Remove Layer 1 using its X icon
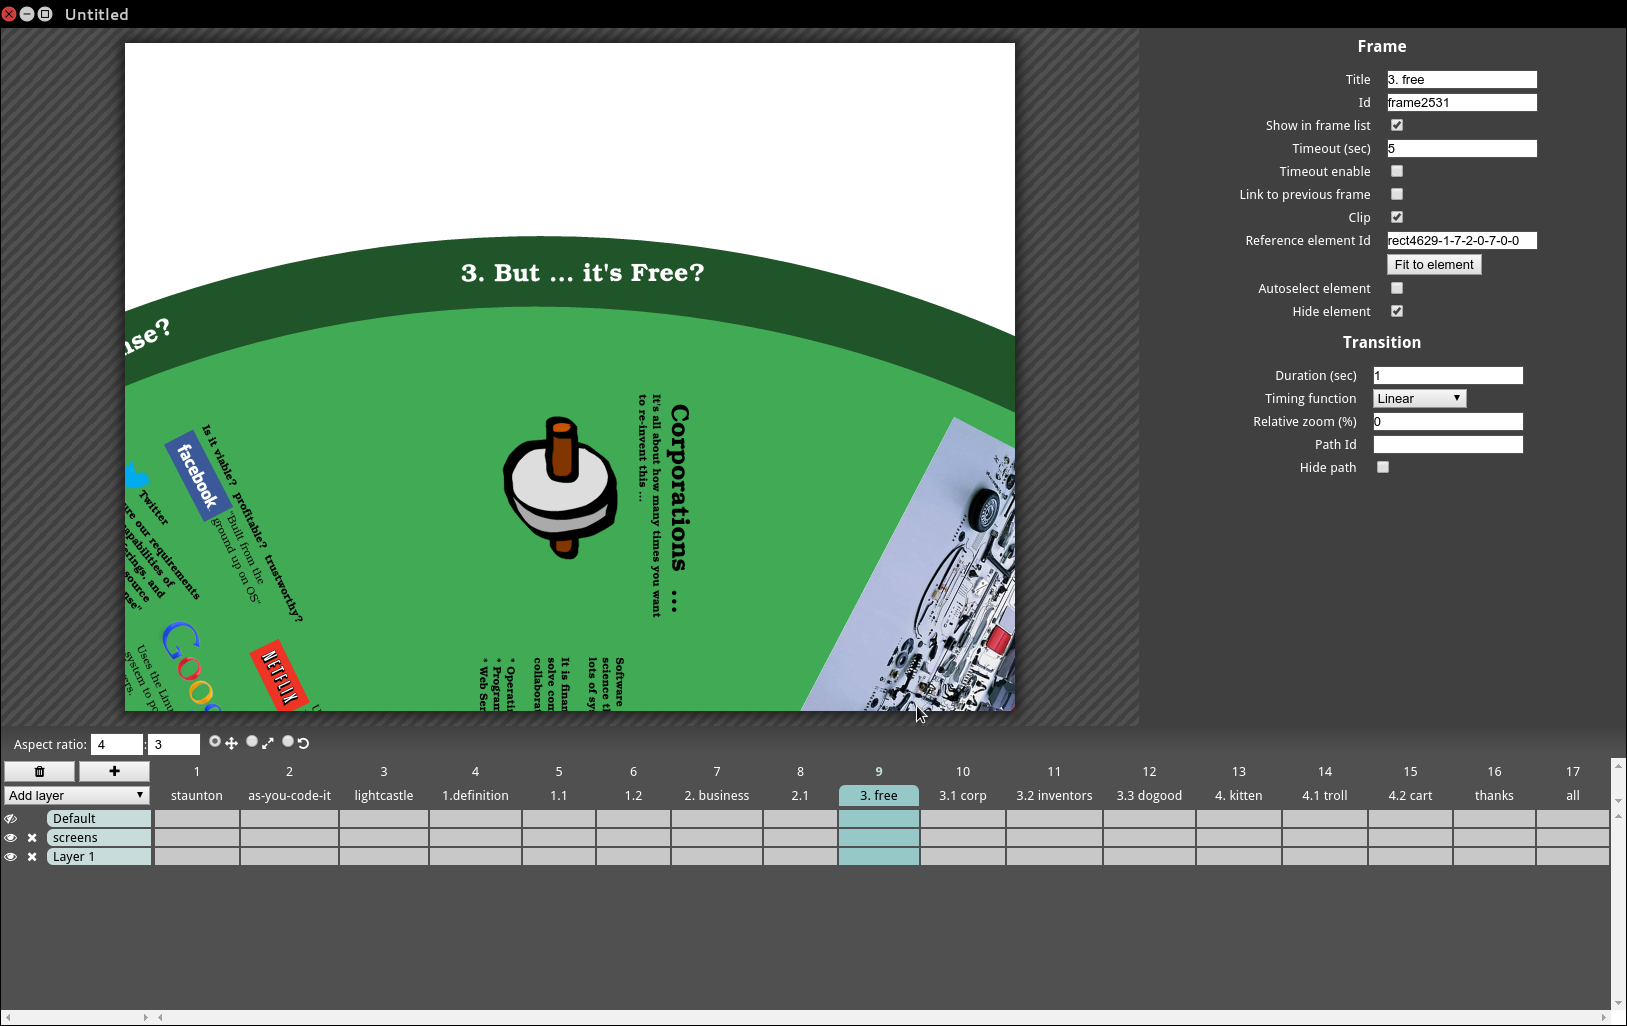 pyautogui.click(x=32, y=857)
